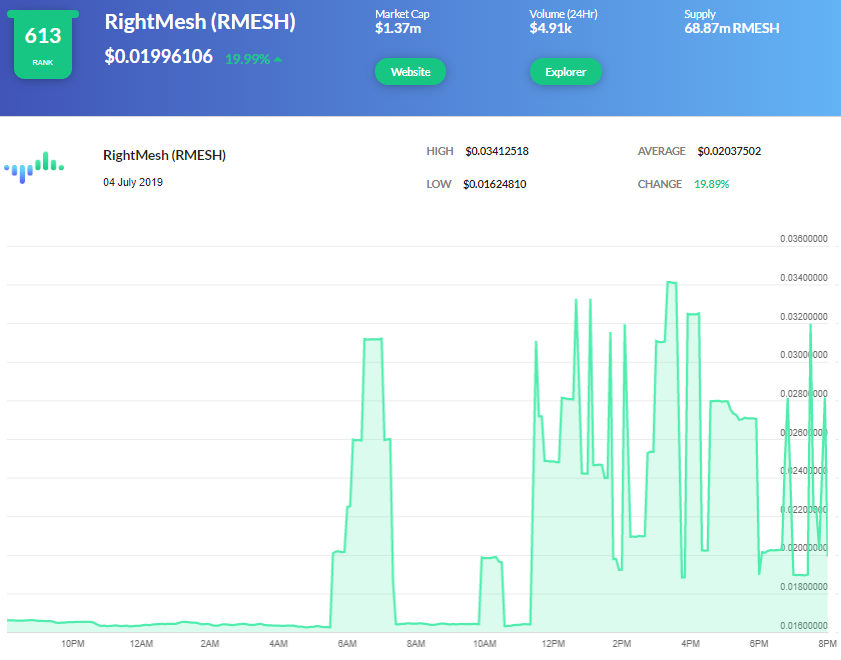Click the 8PM x-axis label

[828, 643]
